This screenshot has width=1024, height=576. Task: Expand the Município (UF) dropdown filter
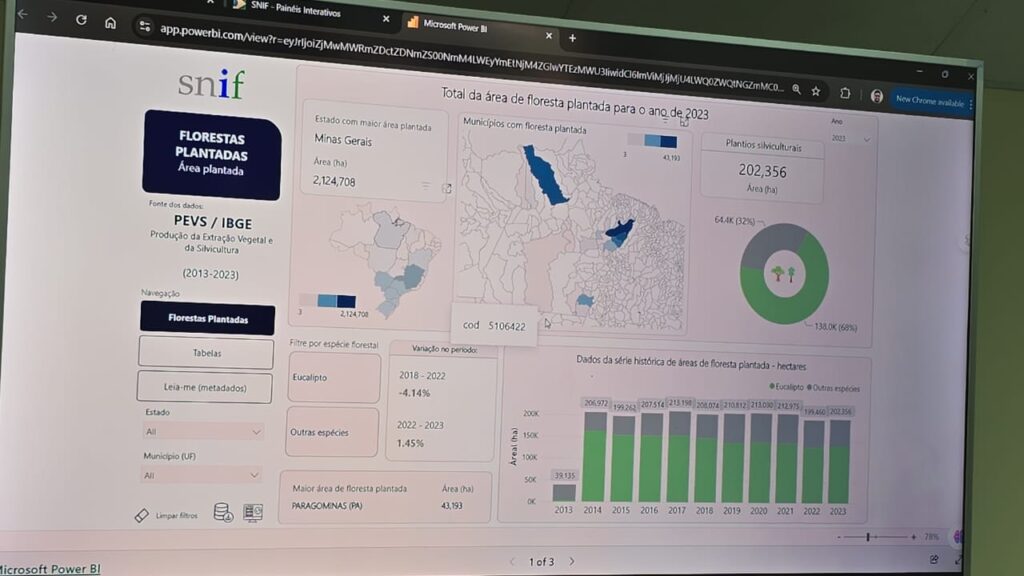point(201,475)
